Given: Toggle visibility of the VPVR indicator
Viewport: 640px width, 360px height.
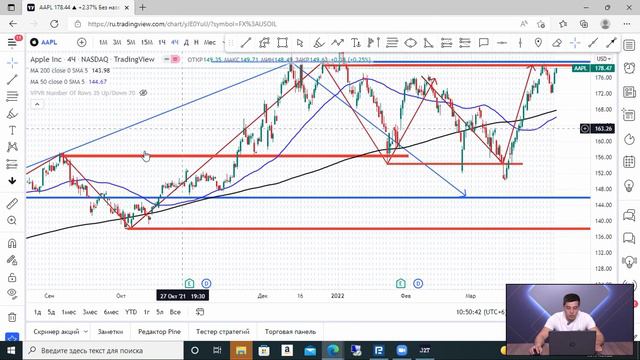Looking at the screenshot, I should point(143,93).
